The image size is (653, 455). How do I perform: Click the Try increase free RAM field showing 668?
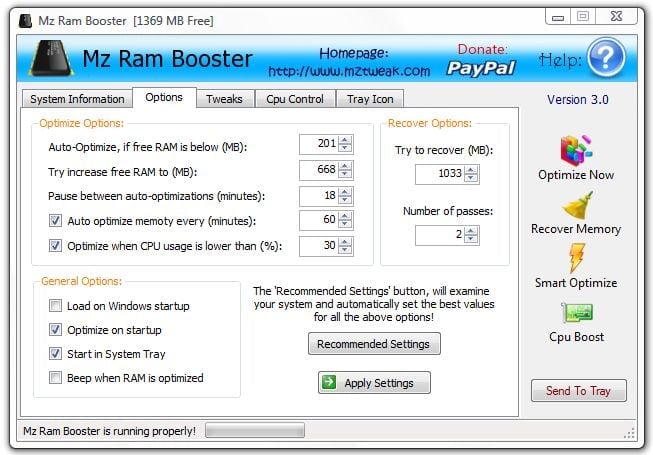[319, 170]
